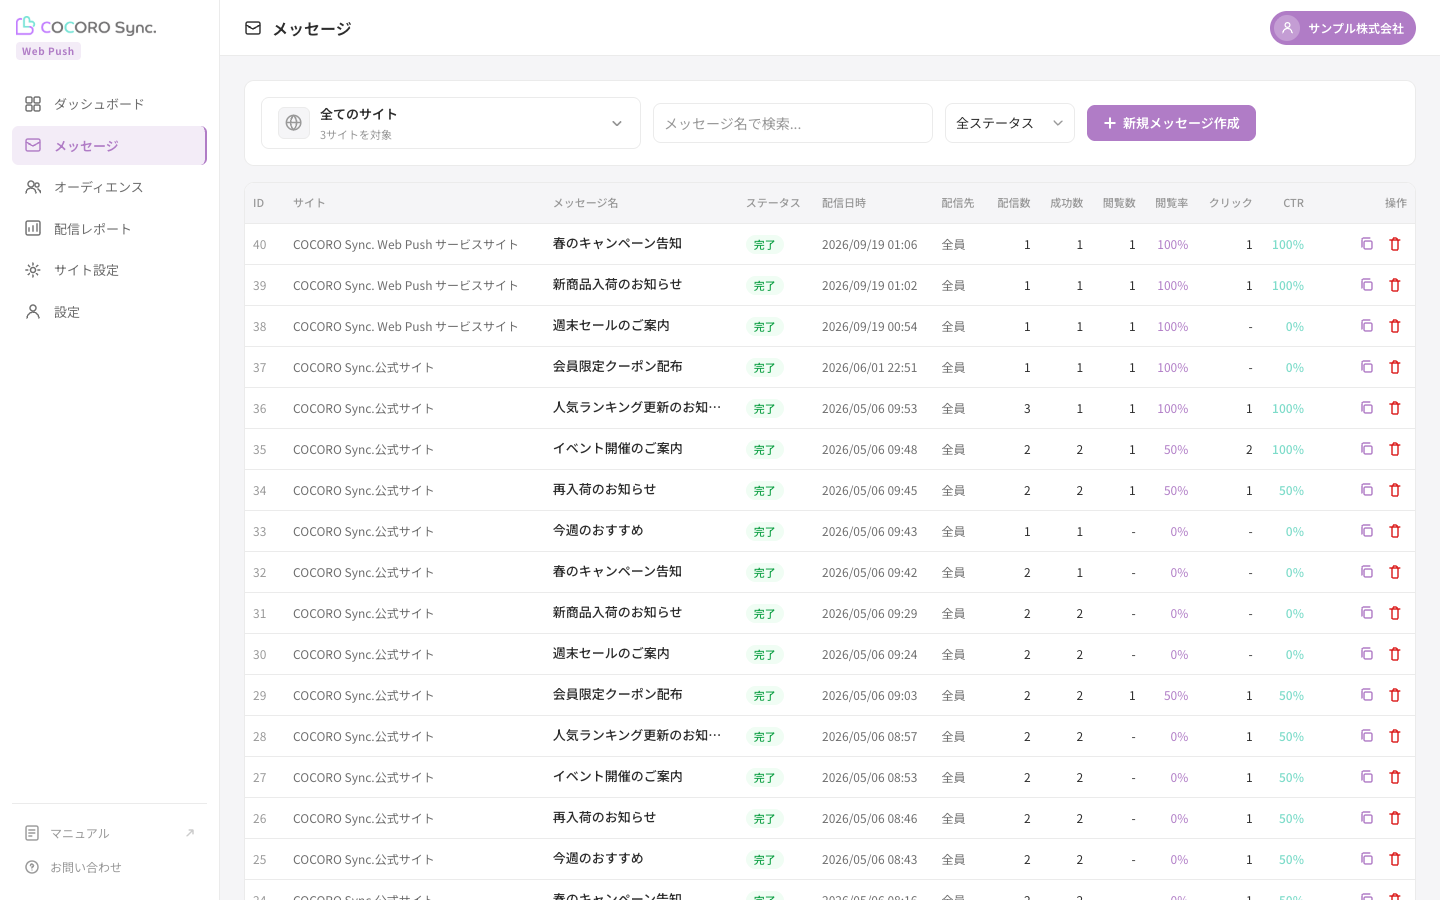Duplicate message ID 32
1440x900 pixels.
[1367, 572]
